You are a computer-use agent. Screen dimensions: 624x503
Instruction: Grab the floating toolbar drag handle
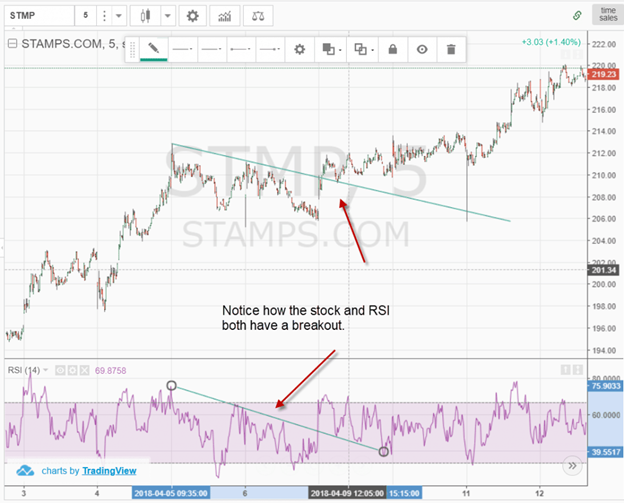coord(133,49)
